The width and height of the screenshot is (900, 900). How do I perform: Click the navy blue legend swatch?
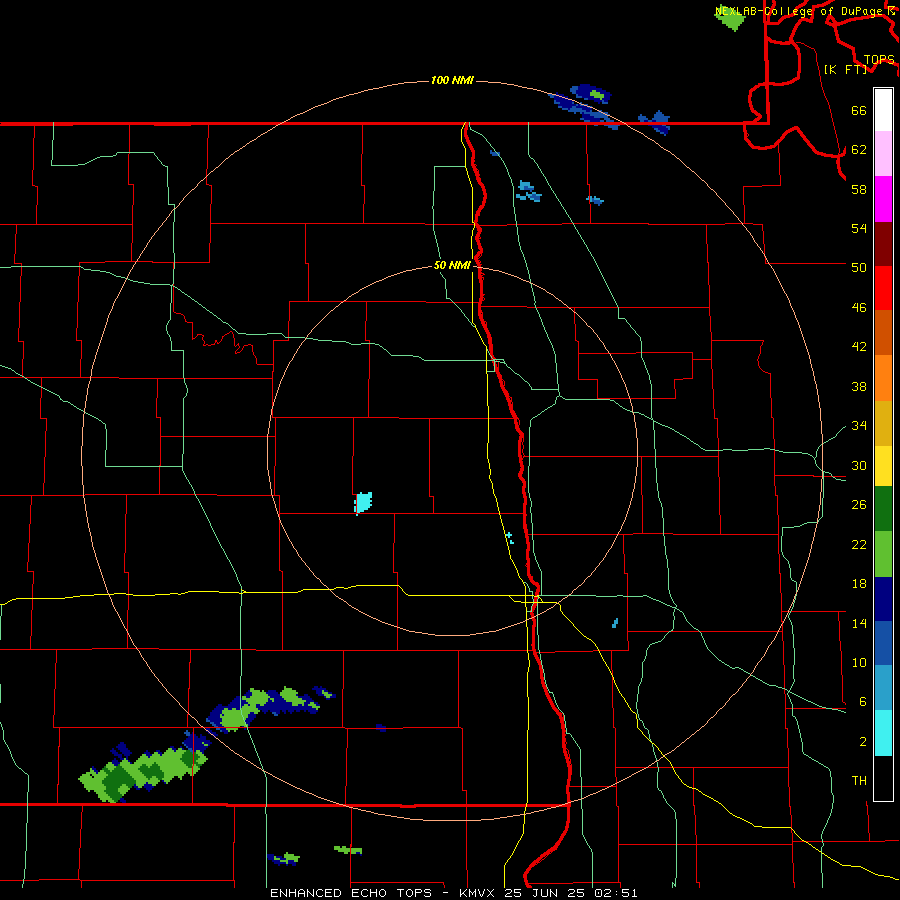pyautogui.click(x=883, y=599)
